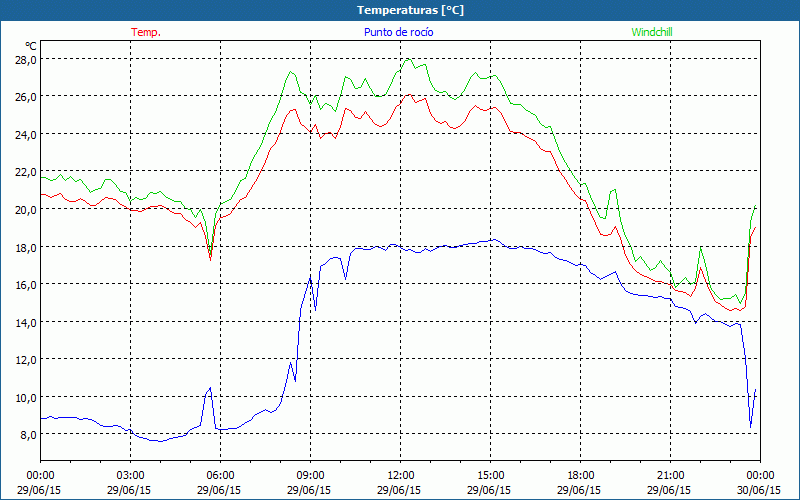Image resolution: width=800 pixels, height=500 pixels.
Task: Click the 30/06/15 date label
Action: [x=760, y=490]
